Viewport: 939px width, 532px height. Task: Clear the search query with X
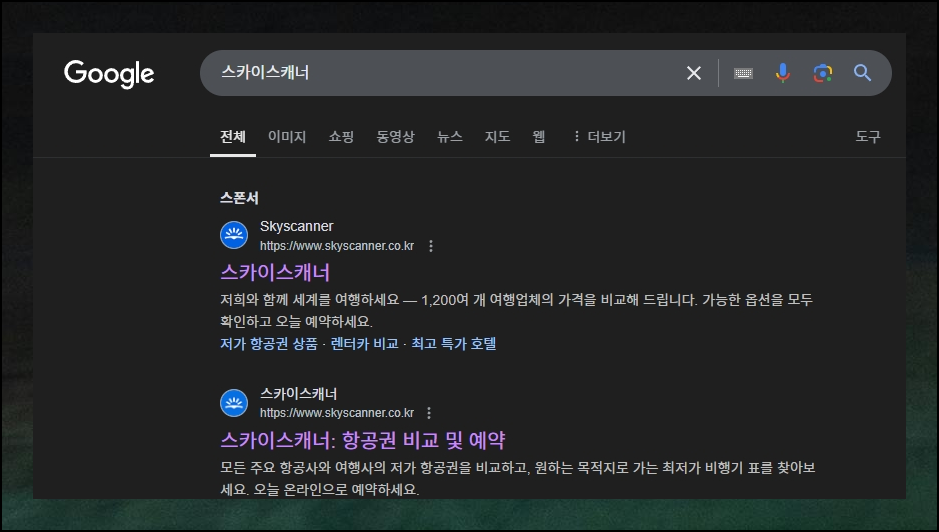tap(693, 73)
